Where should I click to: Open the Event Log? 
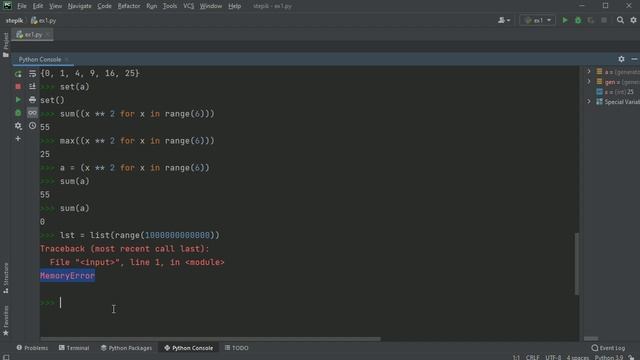coord(608,348)
